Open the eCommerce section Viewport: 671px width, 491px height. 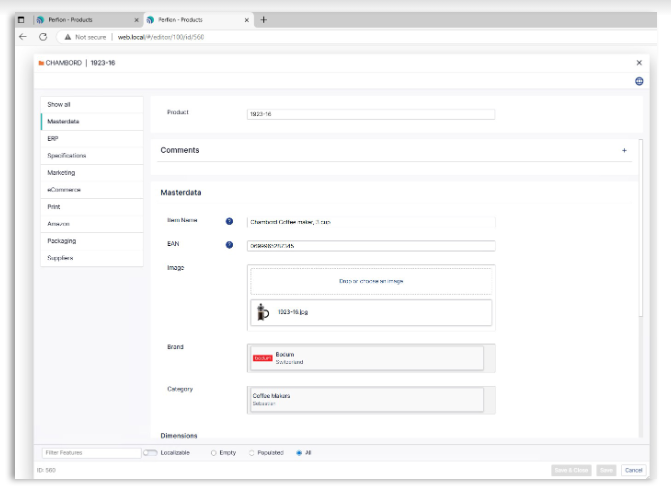[92, 190]
